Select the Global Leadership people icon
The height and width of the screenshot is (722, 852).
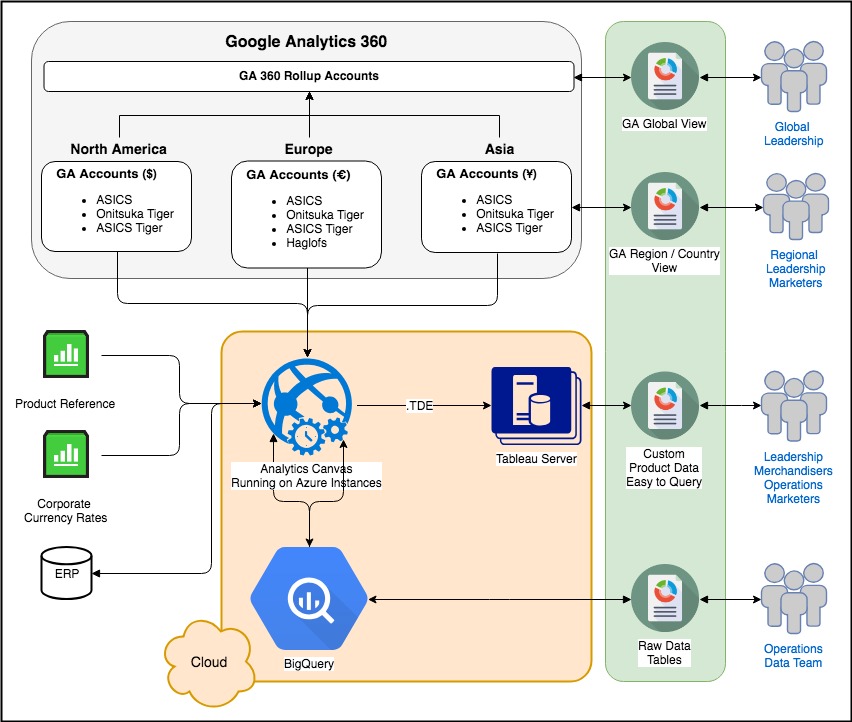click(x=794, y=76)
